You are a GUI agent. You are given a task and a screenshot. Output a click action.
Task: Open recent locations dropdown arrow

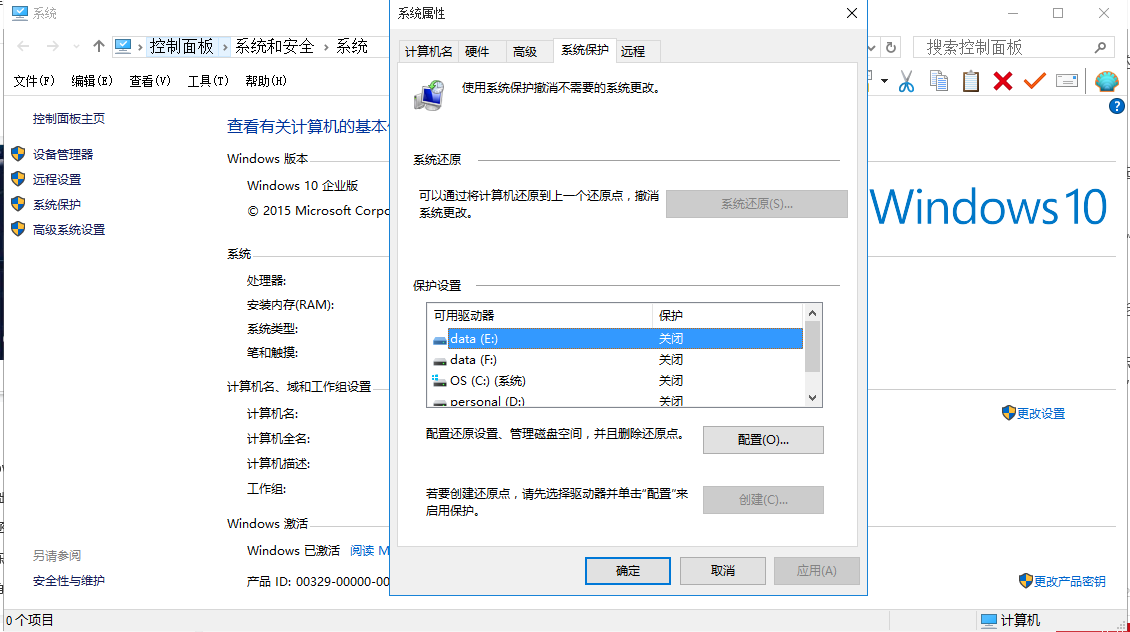(x=76, y=47)
